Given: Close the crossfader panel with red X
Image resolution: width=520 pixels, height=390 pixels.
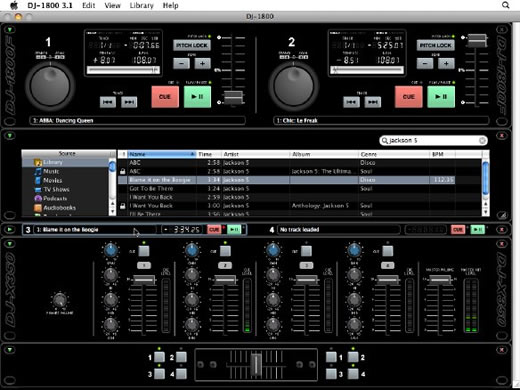Looking at the screenshot, I should pos(502,350).
